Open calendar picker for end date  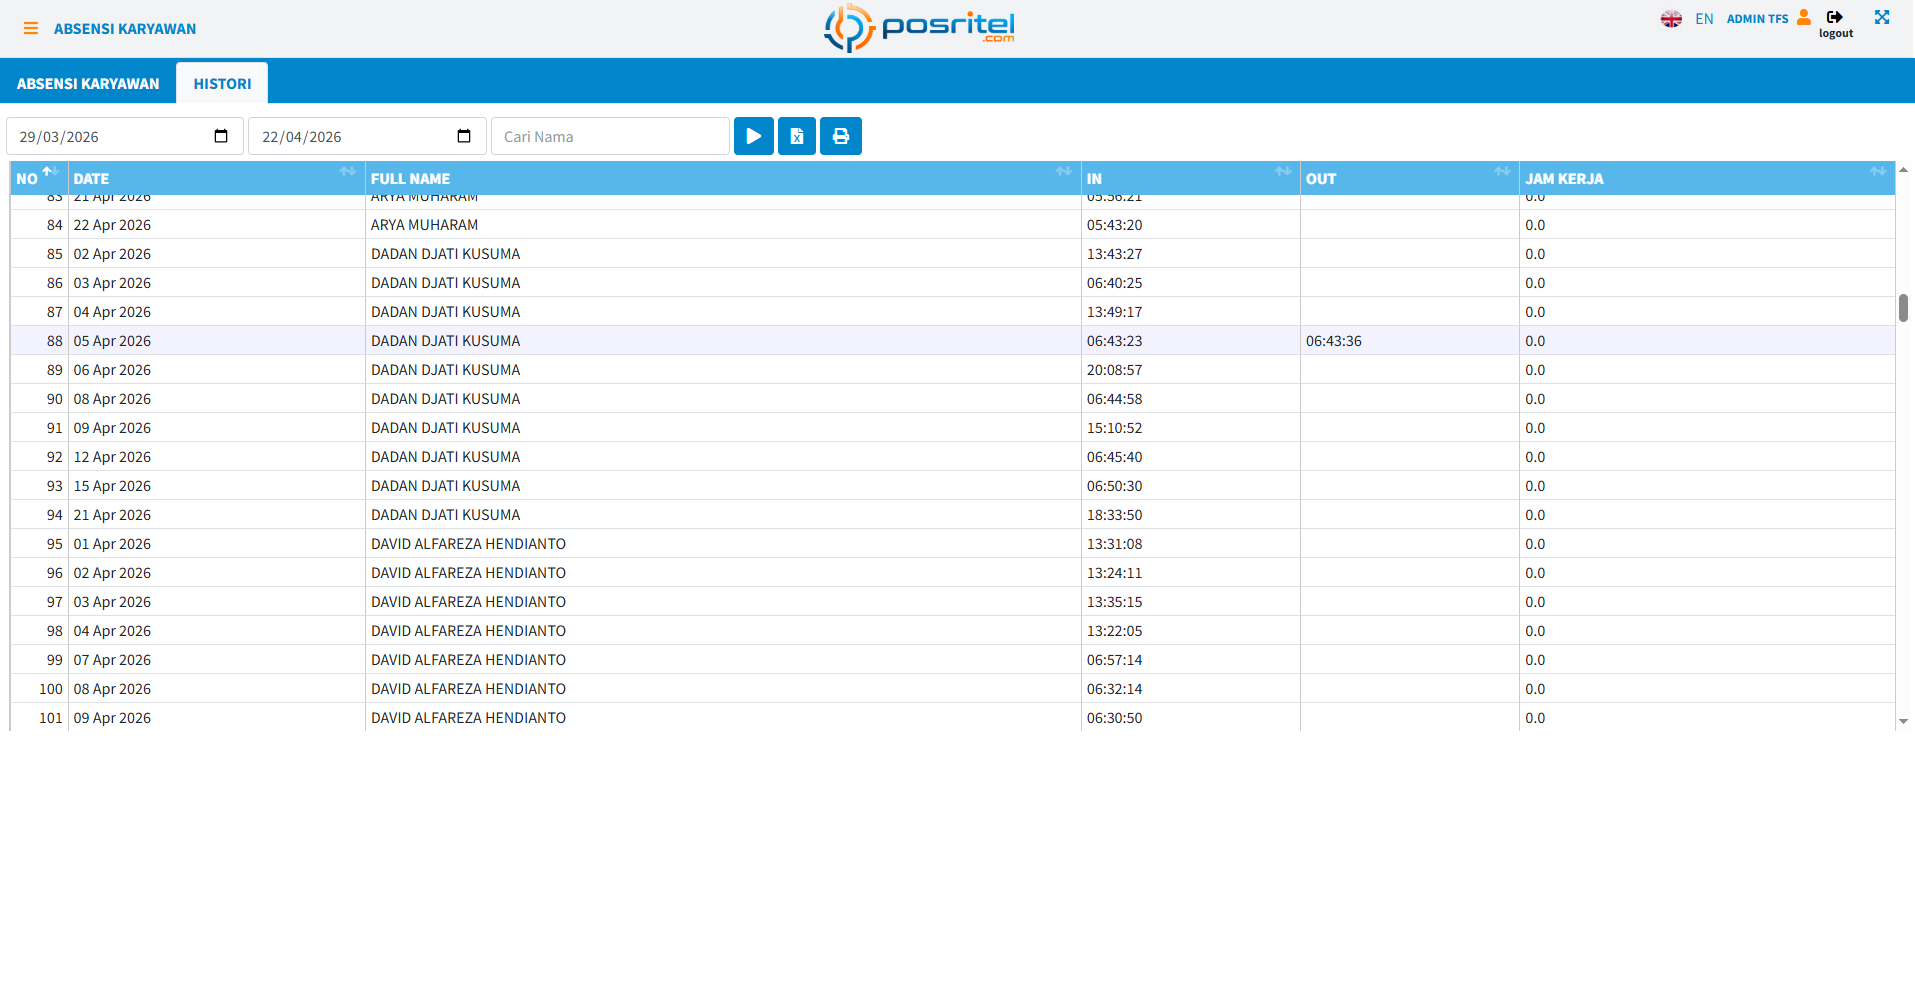(464, 136)
